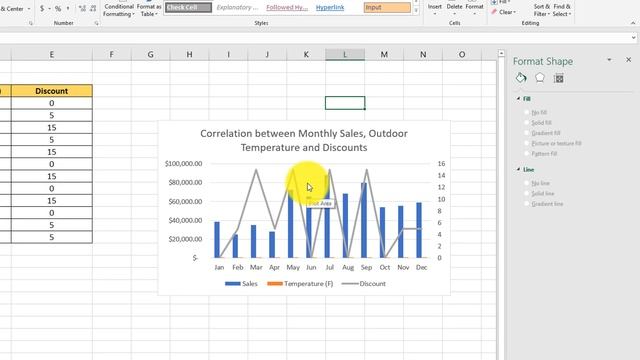
Task: Click the Temperature (F) legend entry
Action: (x=300, y=284)
